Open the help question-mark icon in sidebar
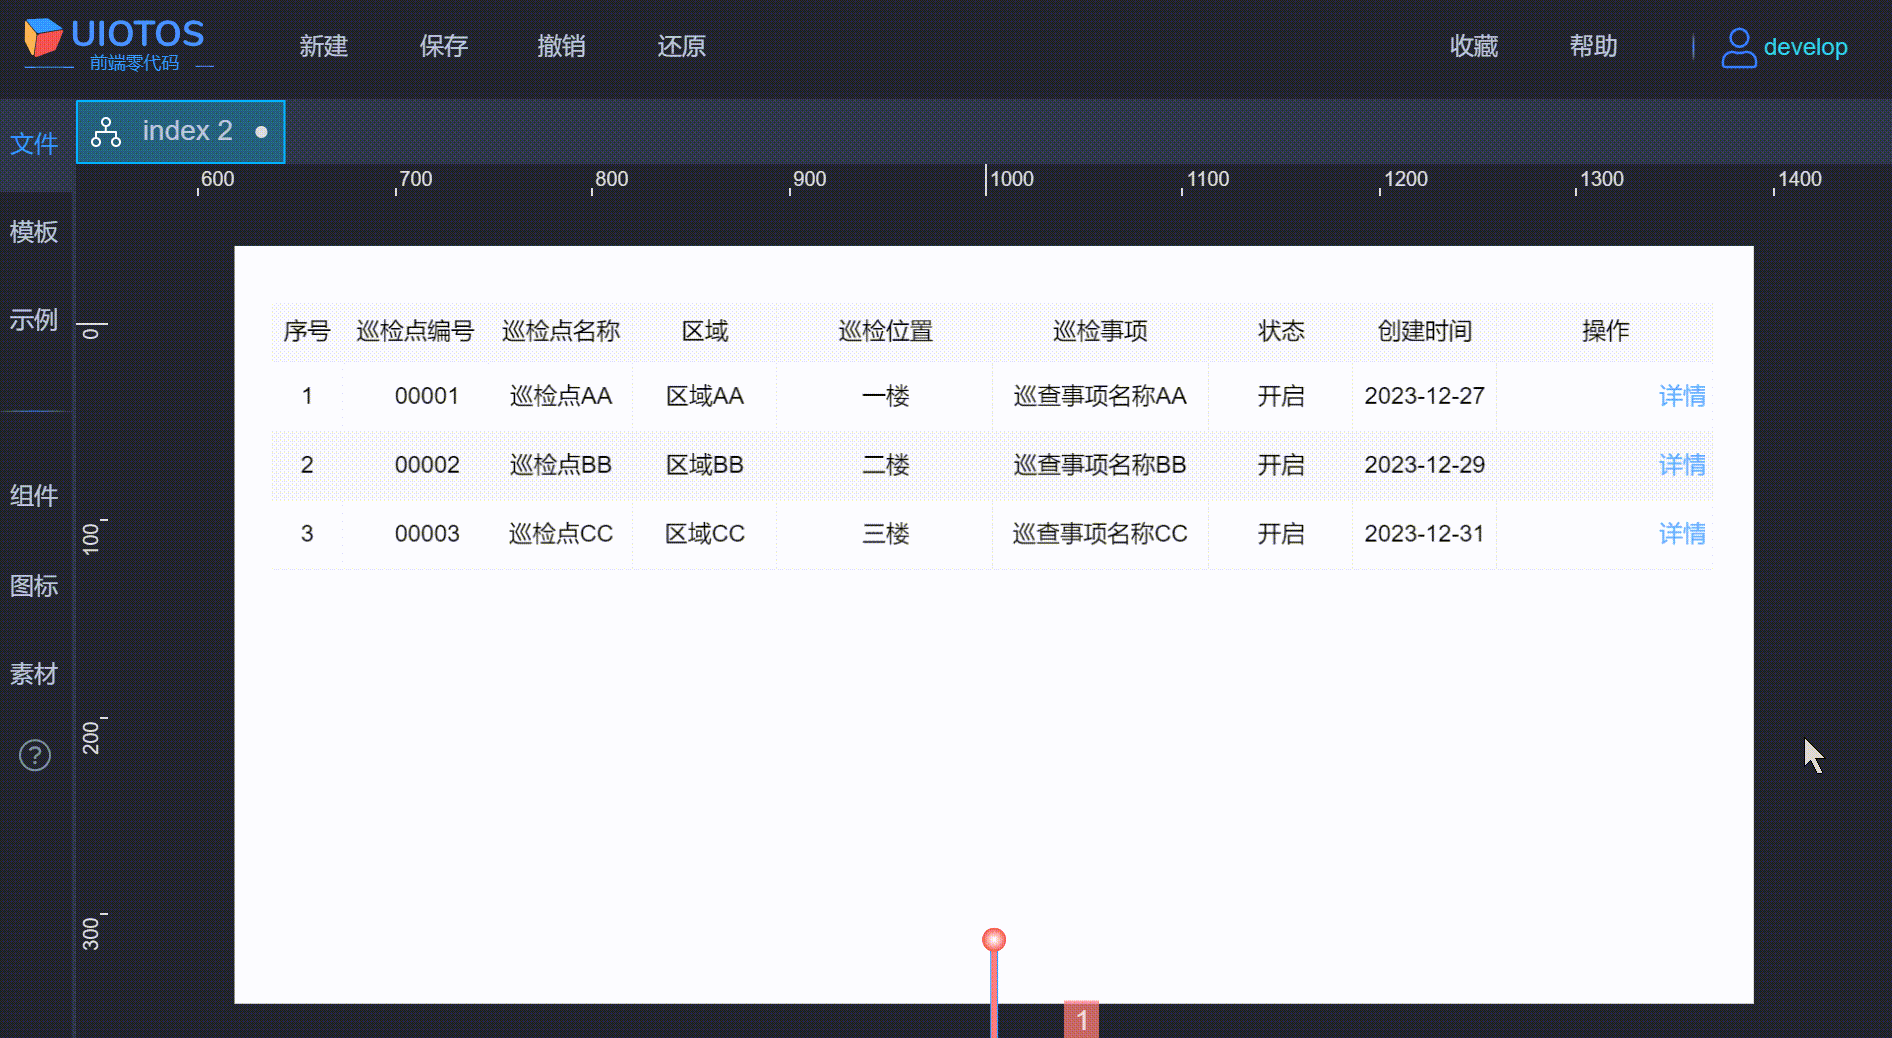Image resolution: width=1892 pixels, height=1038 pixels. tap(34, 756)
